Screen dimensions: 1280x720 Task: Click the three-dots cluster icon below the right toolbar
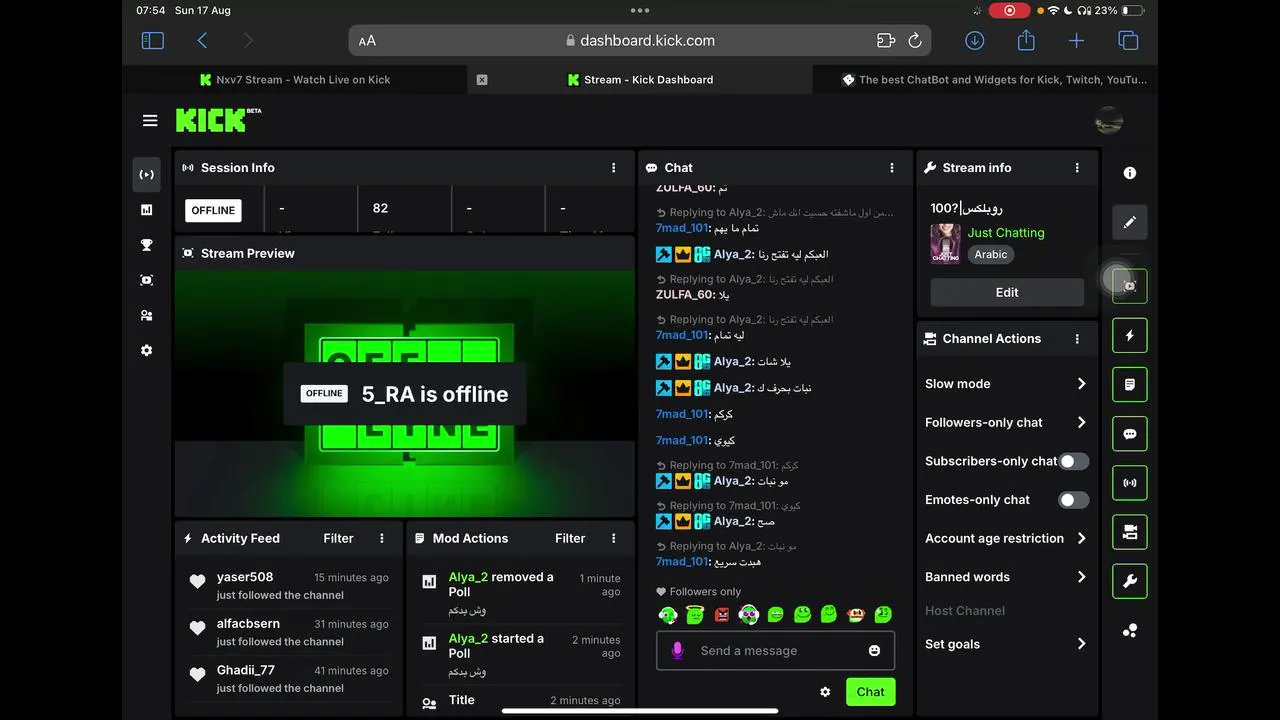(x=1130, y=630)
